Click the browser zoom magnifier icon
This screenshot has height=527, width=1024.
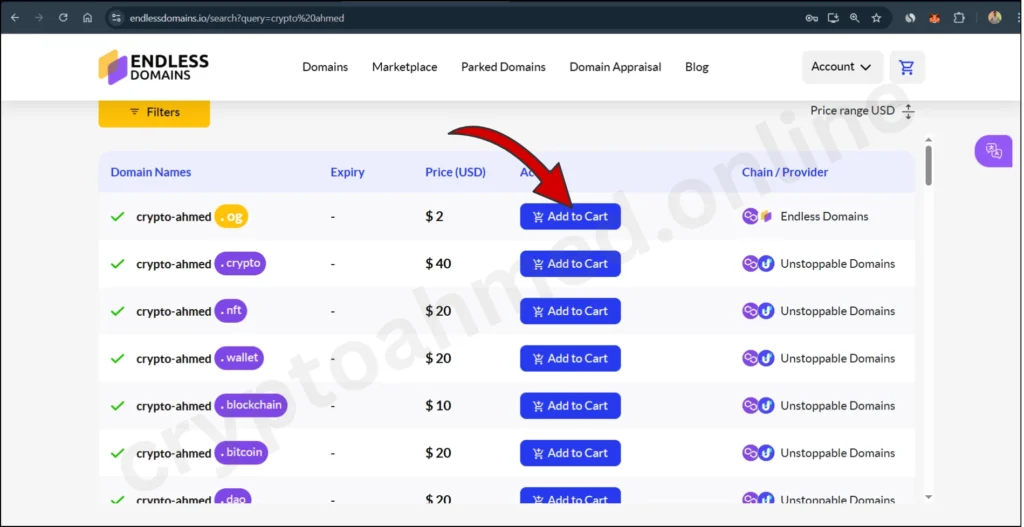click(x=854, y=18)
